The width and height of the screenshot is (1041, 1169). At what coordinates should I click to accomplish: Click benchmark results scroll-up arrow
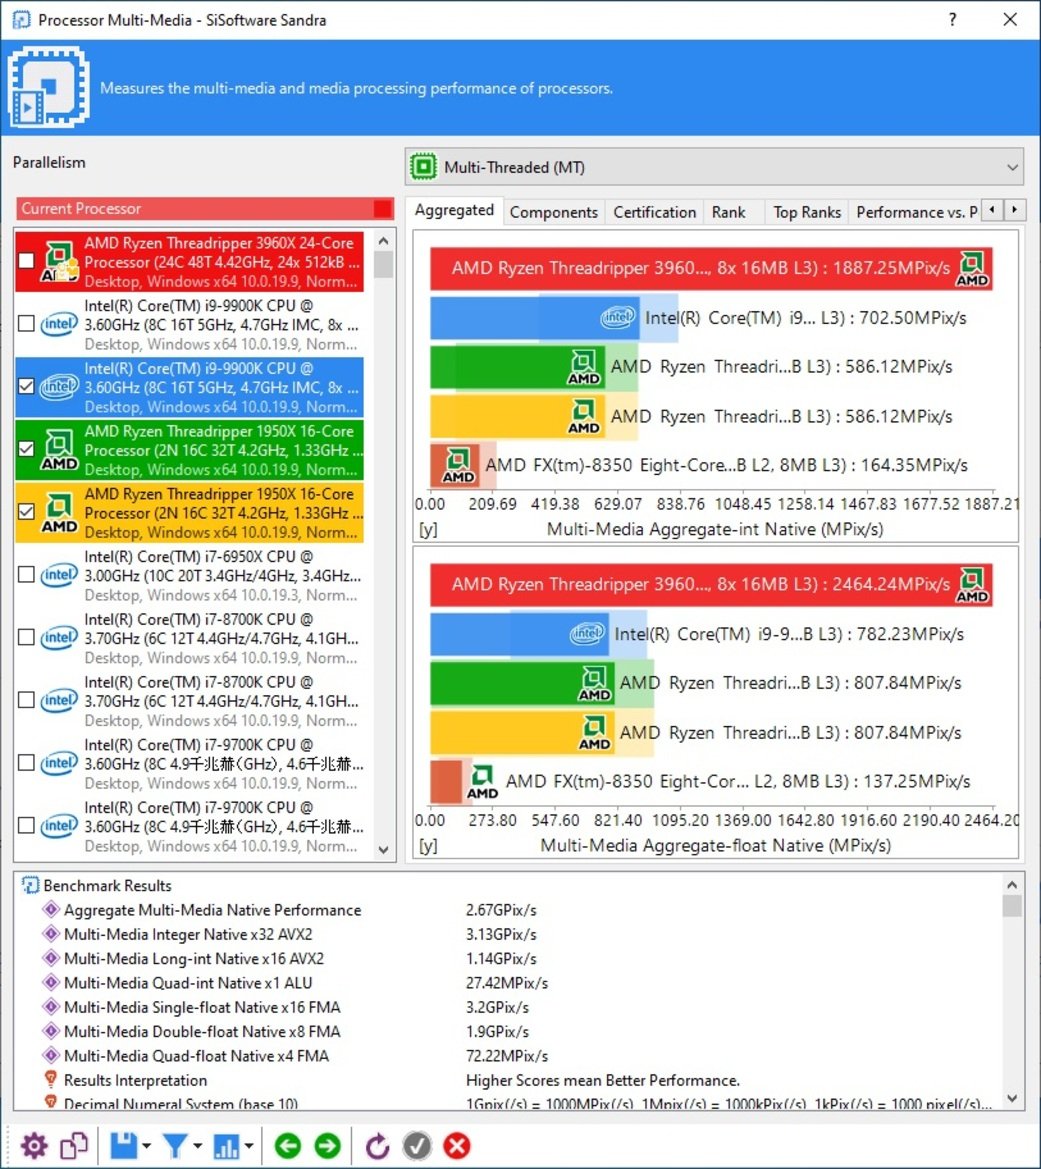1012,885
